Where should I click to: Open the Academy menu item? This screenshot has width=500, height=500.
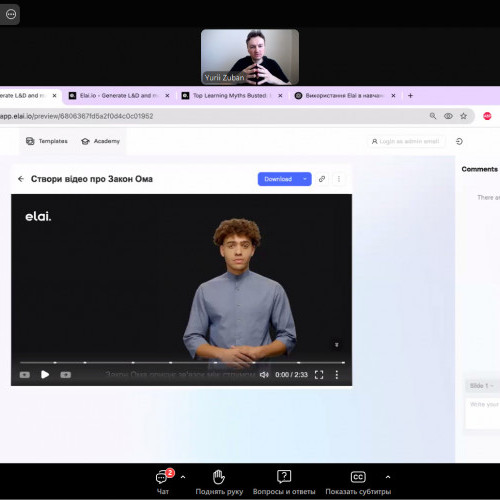pyautogui.click(x=100, y=141)
